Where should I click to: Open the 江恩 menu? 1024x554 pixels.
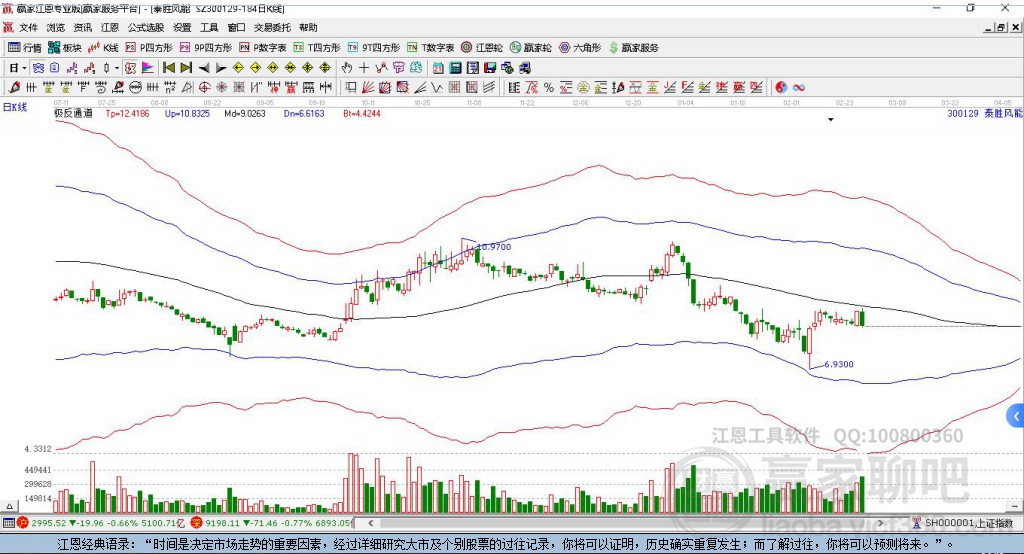pyautogui.click(x=110, y=27)
